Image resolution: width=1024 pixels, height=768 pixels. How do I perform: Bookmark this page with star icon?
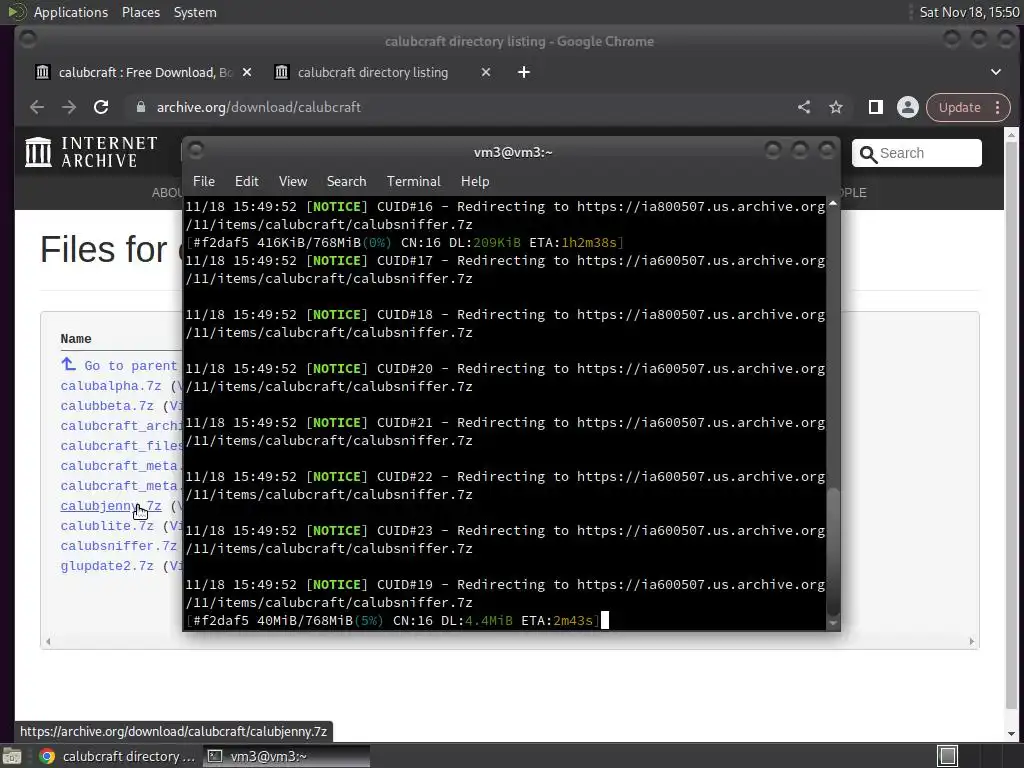coord(836,107)
